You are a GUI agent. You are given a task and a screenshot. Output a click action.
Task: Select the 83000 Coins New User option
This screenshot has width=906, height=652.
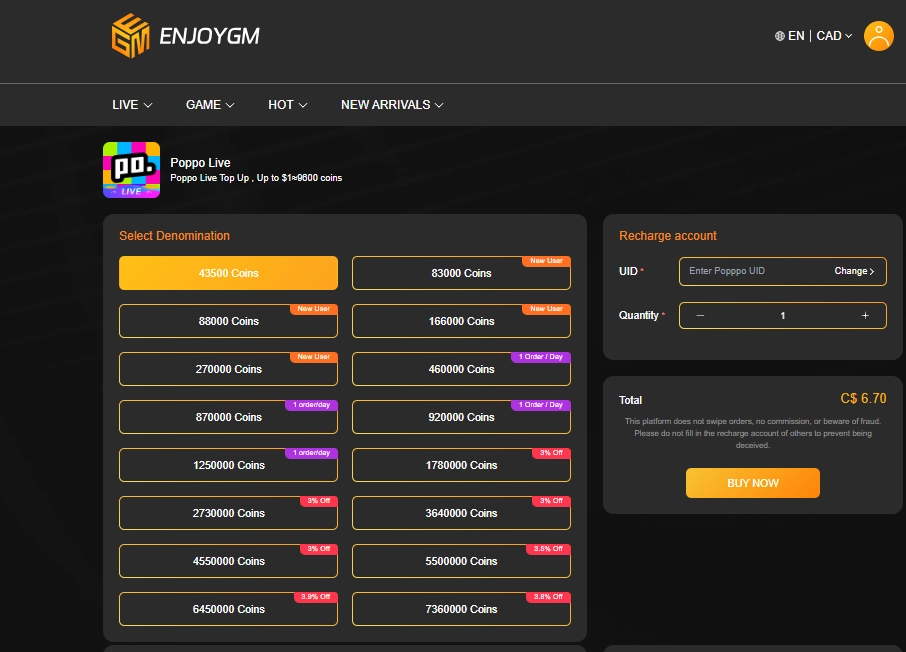pyautogui.click(x=461, y=273)
